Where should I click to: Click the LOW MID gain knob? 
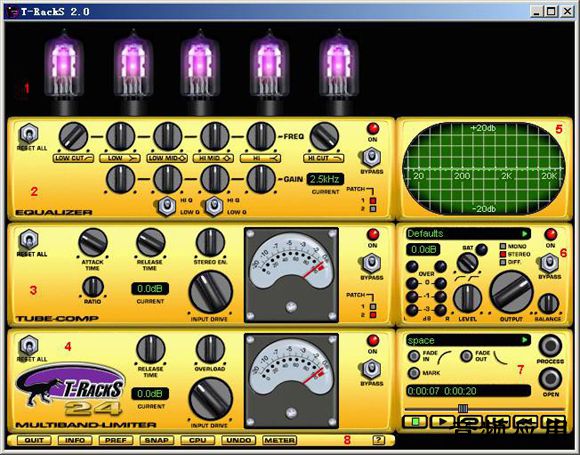pos(168,179)
